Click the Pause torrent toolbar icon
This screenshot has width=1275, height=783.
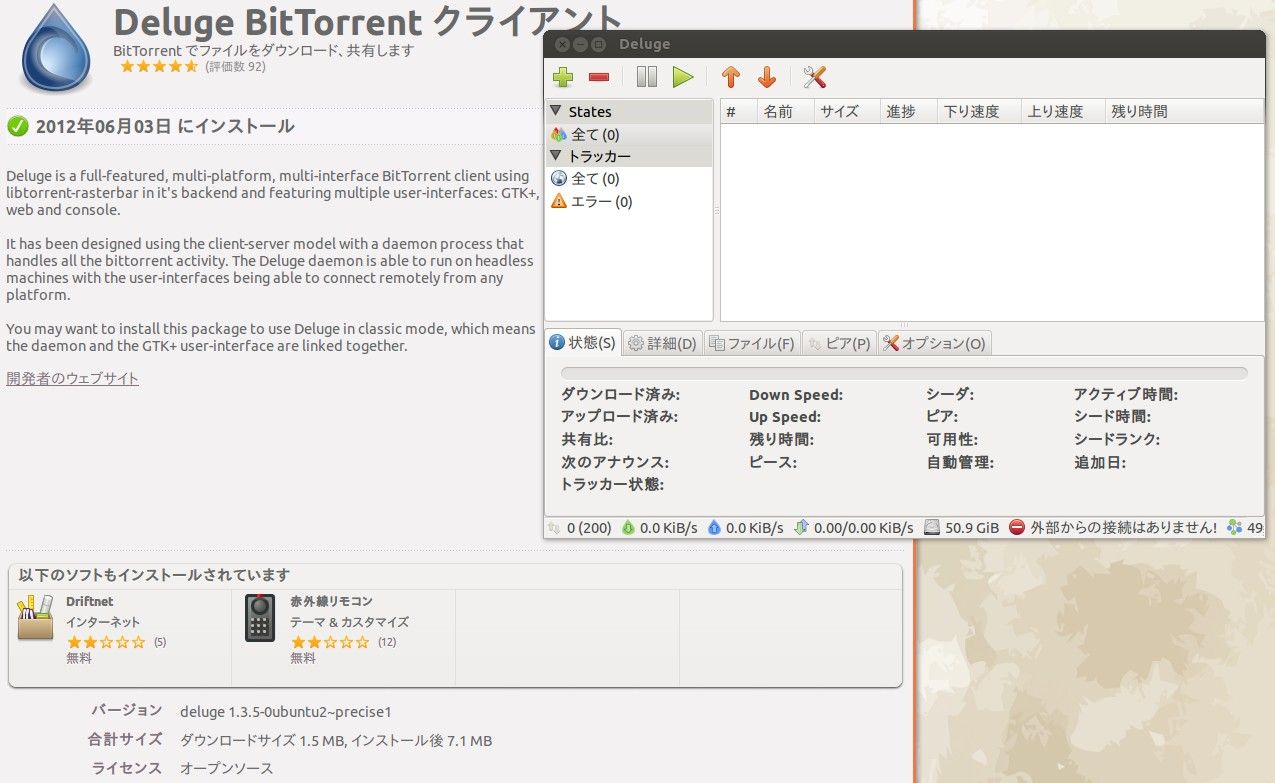[647, 77]
